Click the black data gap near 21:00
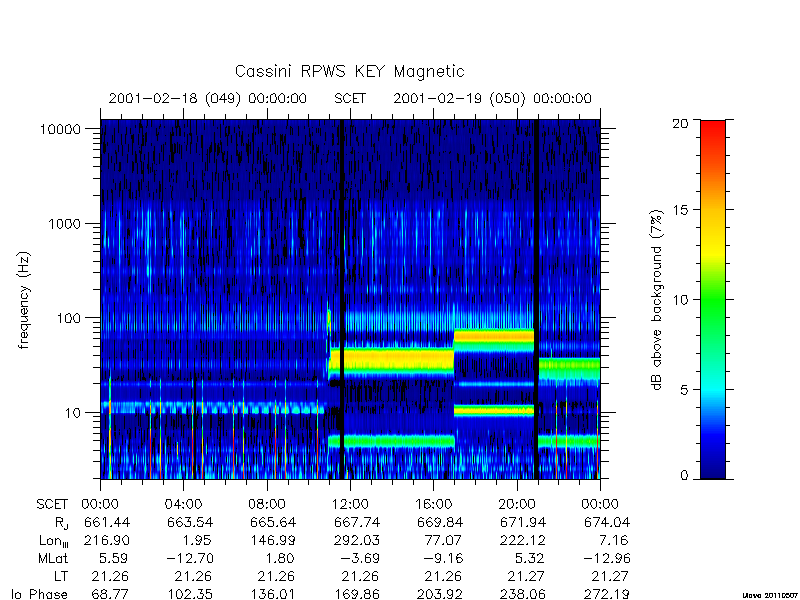 (x=536, y=299)
